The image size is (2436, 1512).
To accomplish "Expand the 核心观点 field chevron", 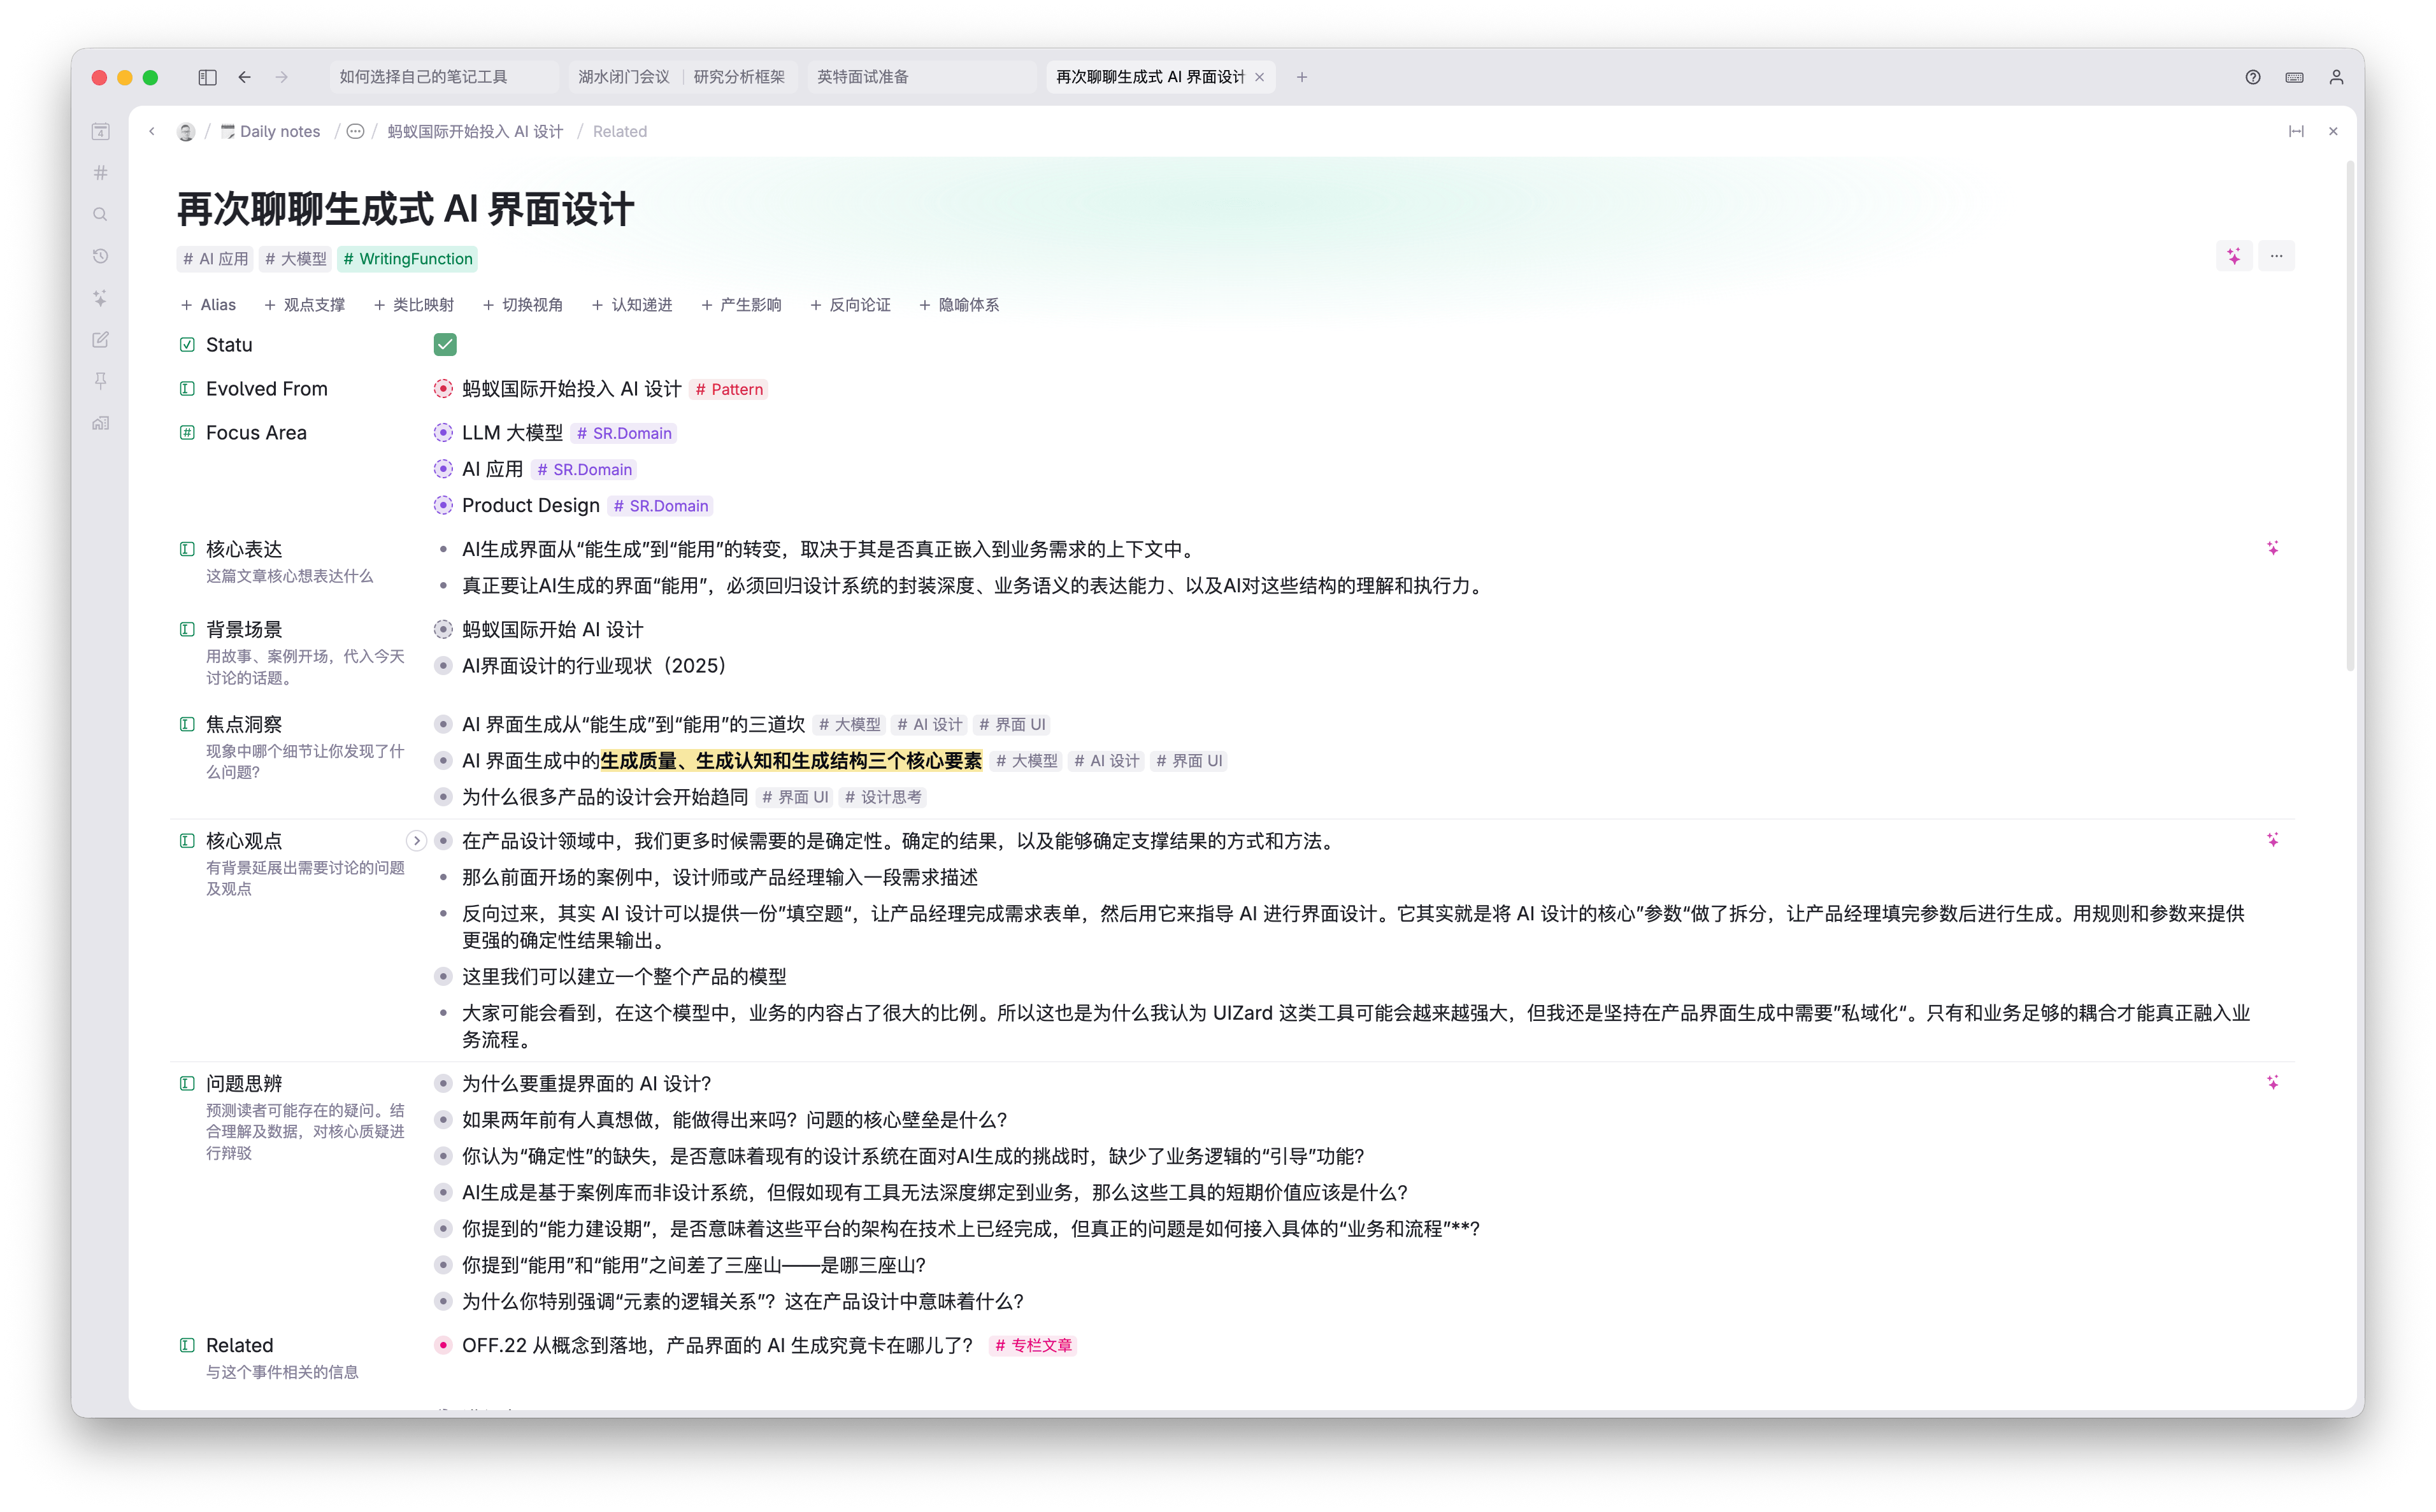I will tap(416, 841).
